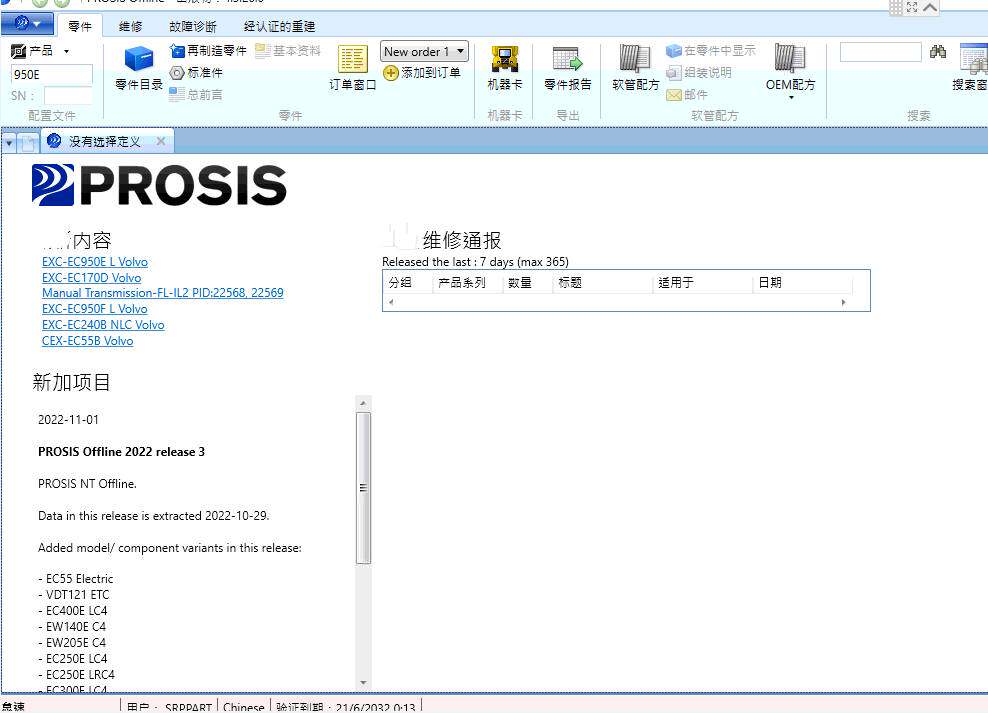Switch to the 维修 ribbon tab
Image resolution: width=988 pixels, height=713 pixels.
(130, 26)
